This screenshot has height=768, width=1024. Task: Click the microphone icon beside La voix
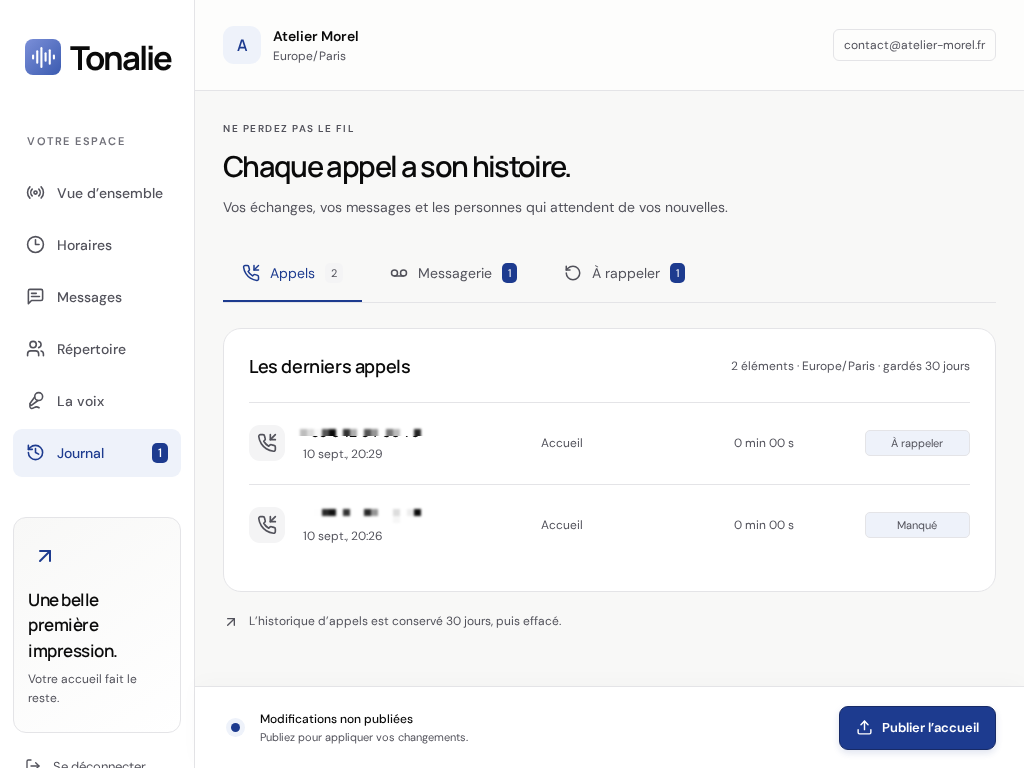35,400
